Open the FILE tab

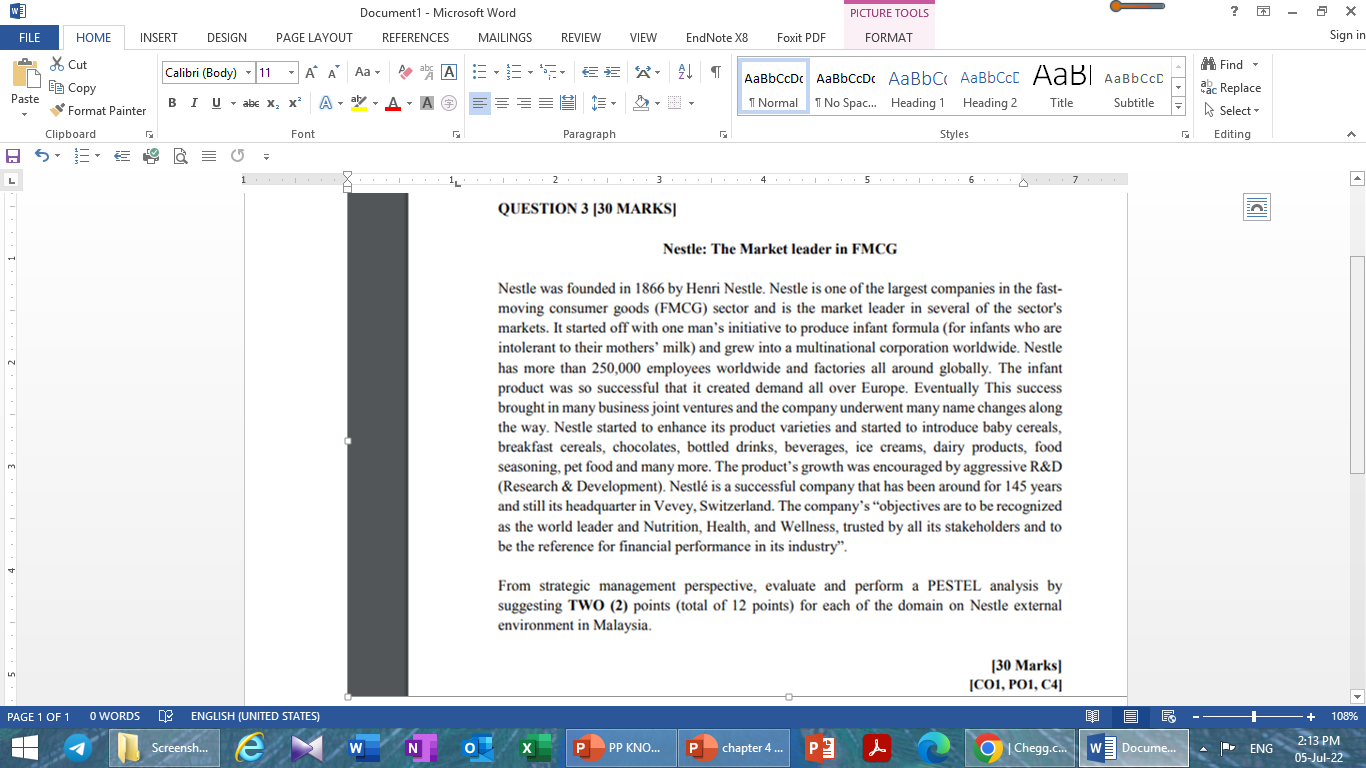(x=30, y=37)
